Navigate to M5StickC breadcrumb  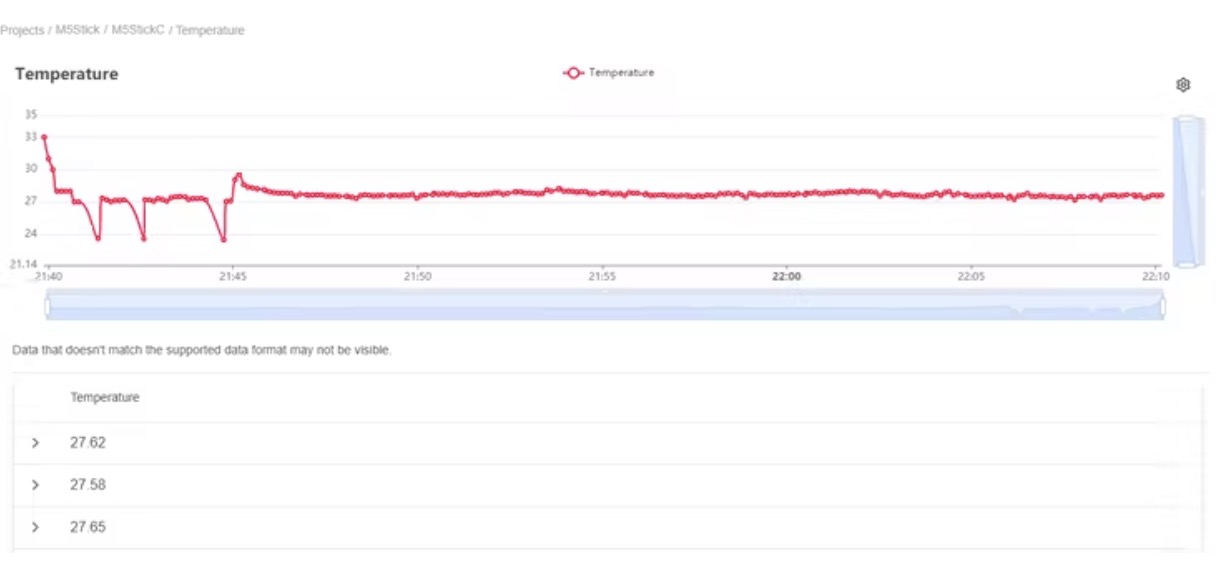tap(137, 31)
